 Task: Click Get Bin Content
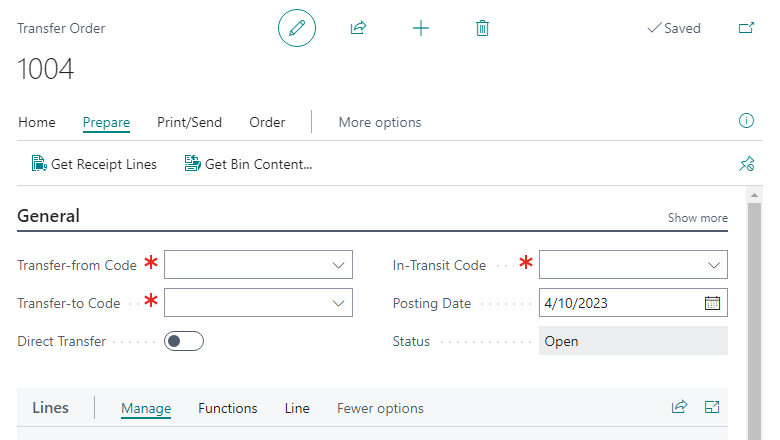point(248,164)
